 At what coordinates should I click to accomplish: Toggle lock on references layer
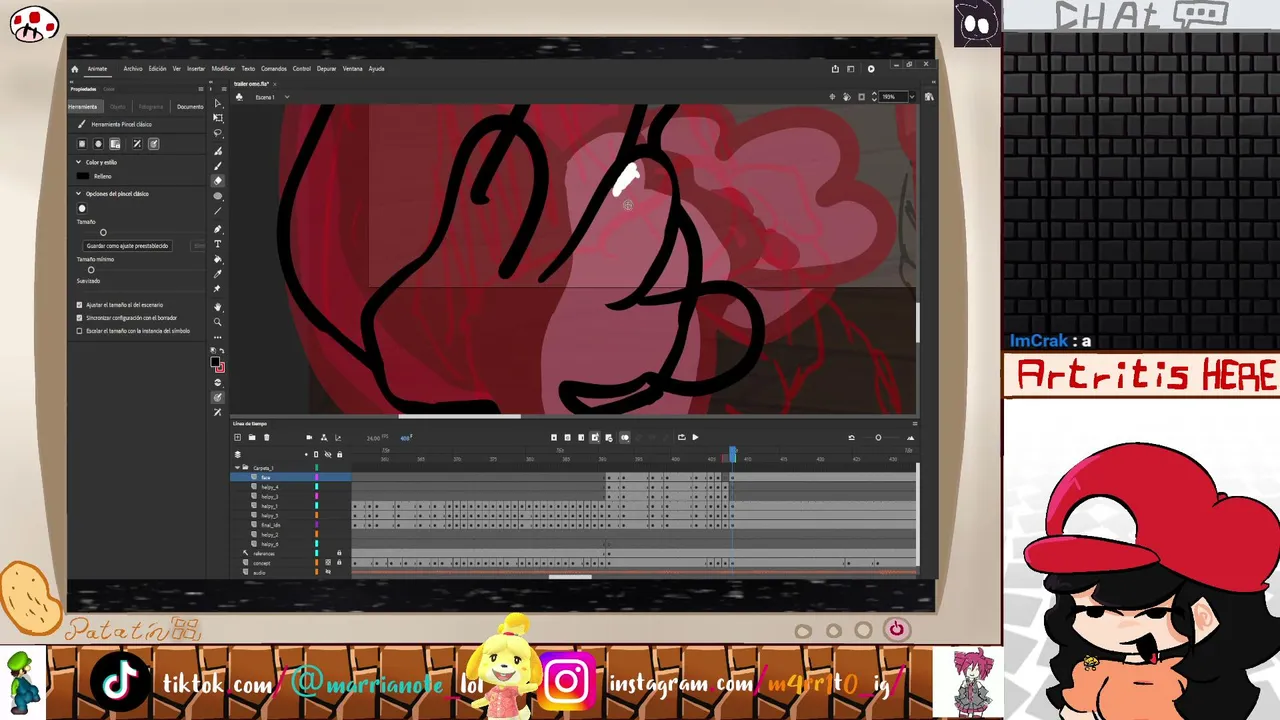point(339,553)
